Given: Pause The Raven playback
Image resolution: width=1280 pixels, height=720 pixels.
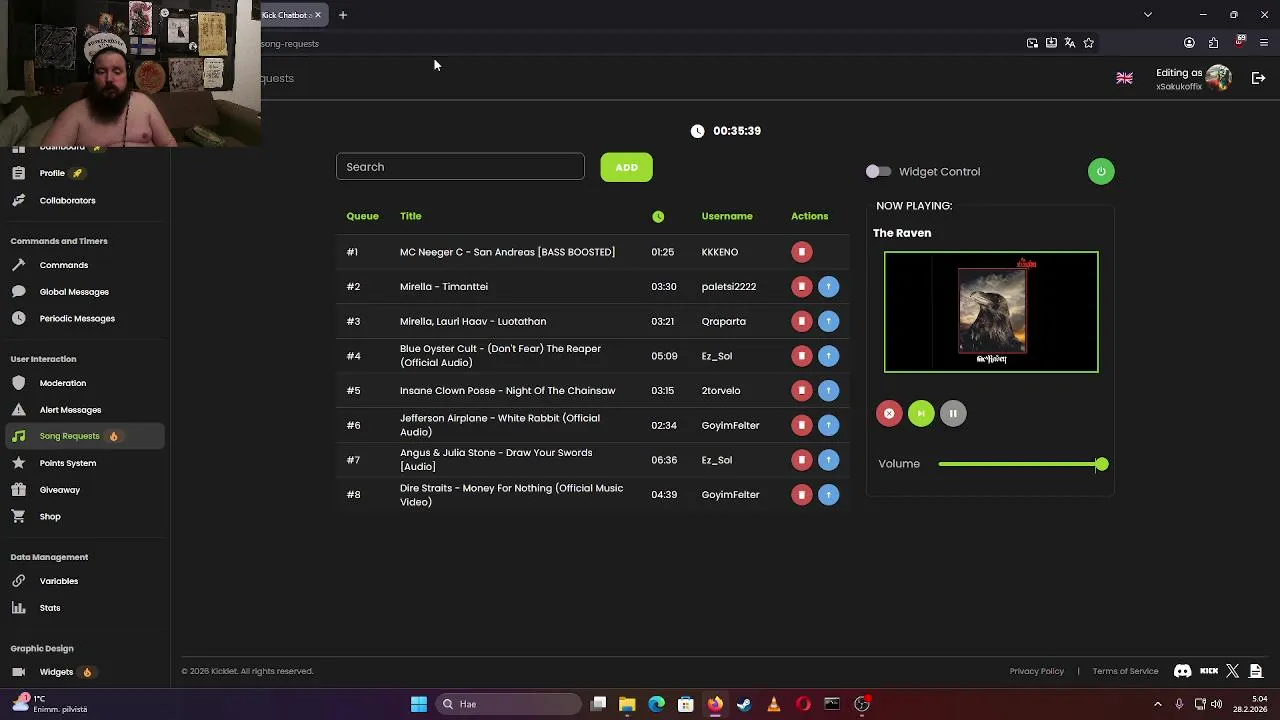Looking at the screenshot, I should point(953,413).
